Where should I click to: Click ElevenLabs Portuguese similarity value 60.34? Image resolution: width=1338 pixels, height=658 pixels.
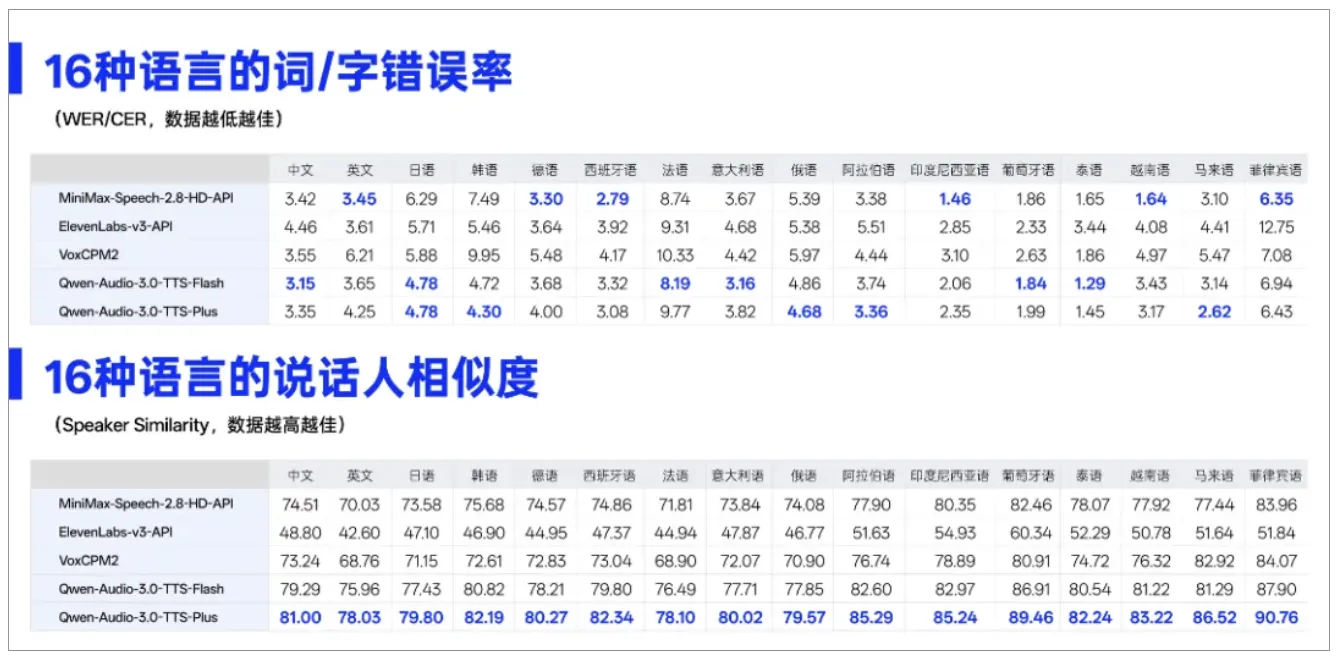[1030, 533]
